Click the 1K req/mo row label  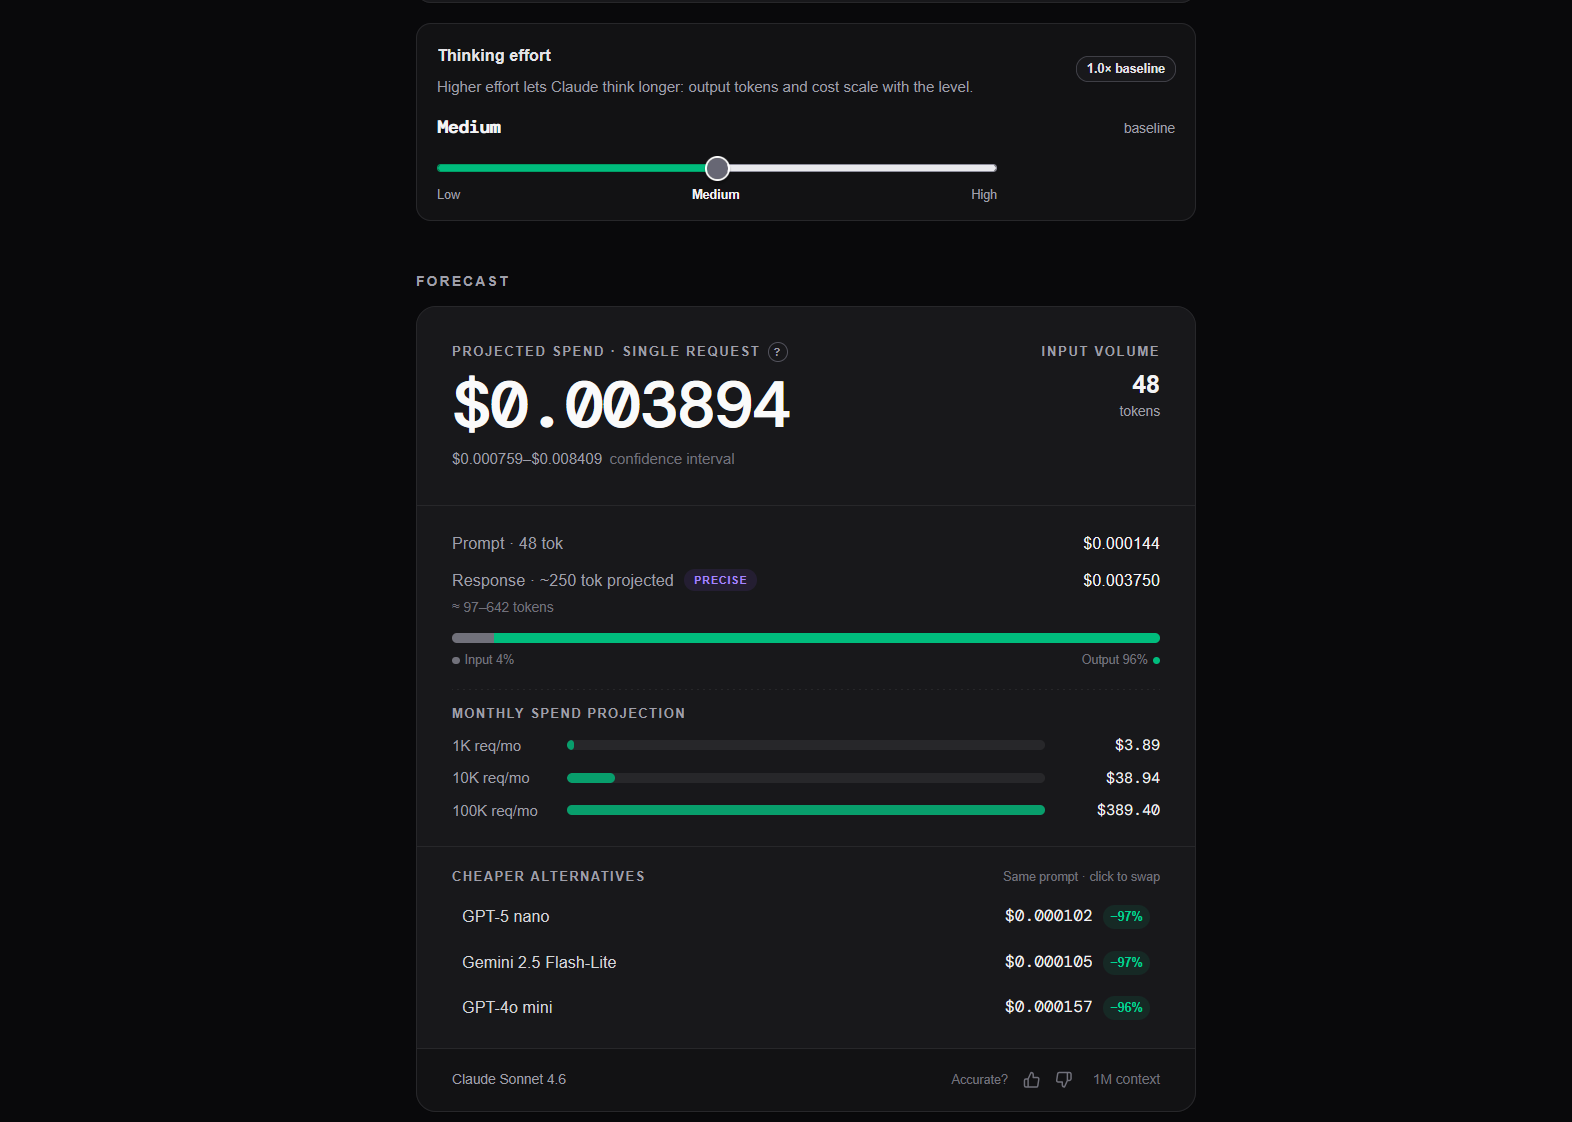(x=487, y=746)
